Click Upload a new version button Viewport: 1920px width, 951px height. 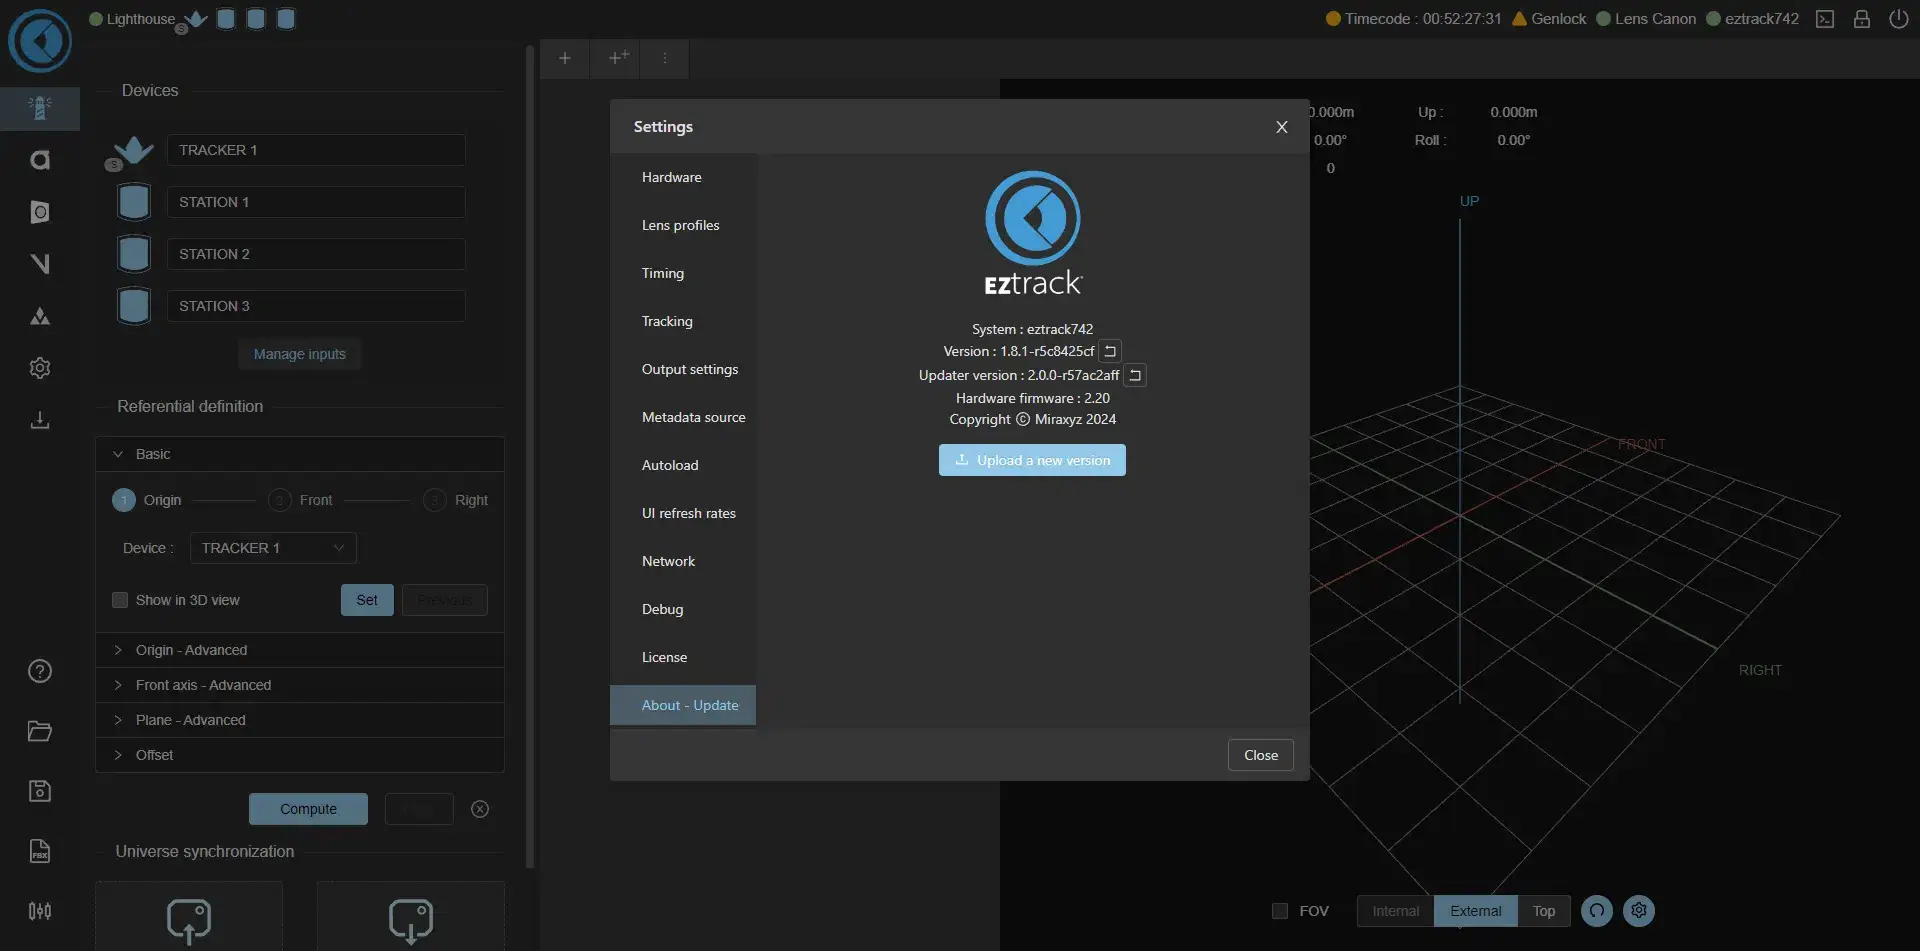pyautogui.click(x=1032, y=460)
